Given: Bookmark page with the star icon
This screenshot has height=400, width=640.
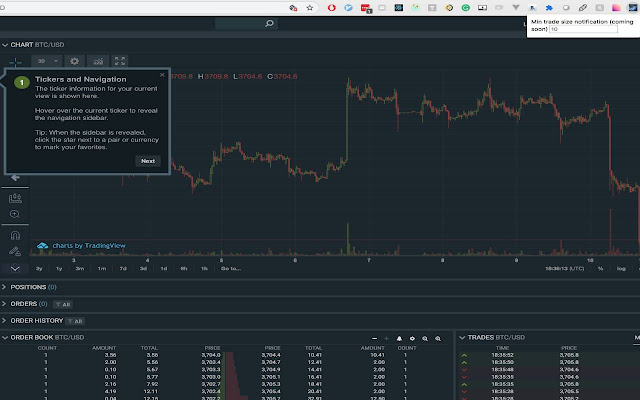Looking at the screenshot, I should click(x=310, y=8).
